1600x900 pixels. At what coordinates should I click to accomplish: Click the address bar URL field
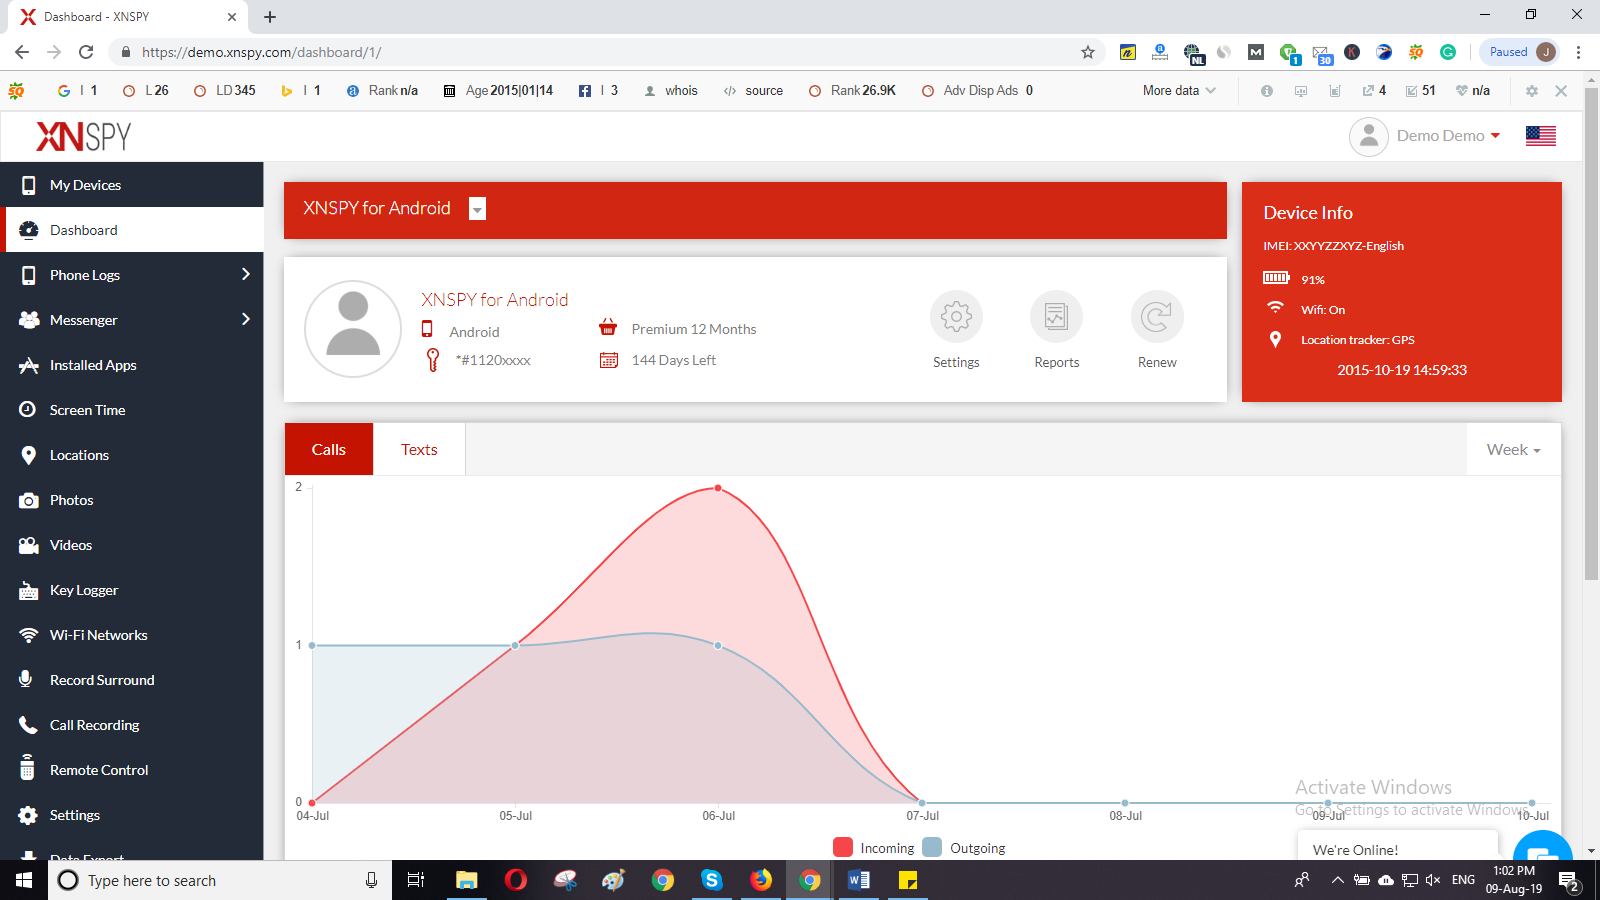[600, 52]
